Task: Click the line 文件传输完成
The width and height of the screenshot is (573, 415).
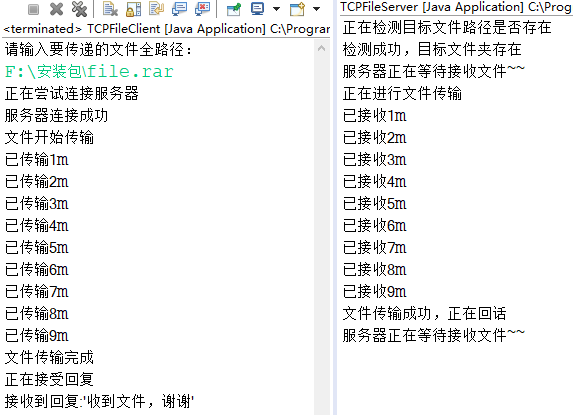Action: click(x=49, y=357)
